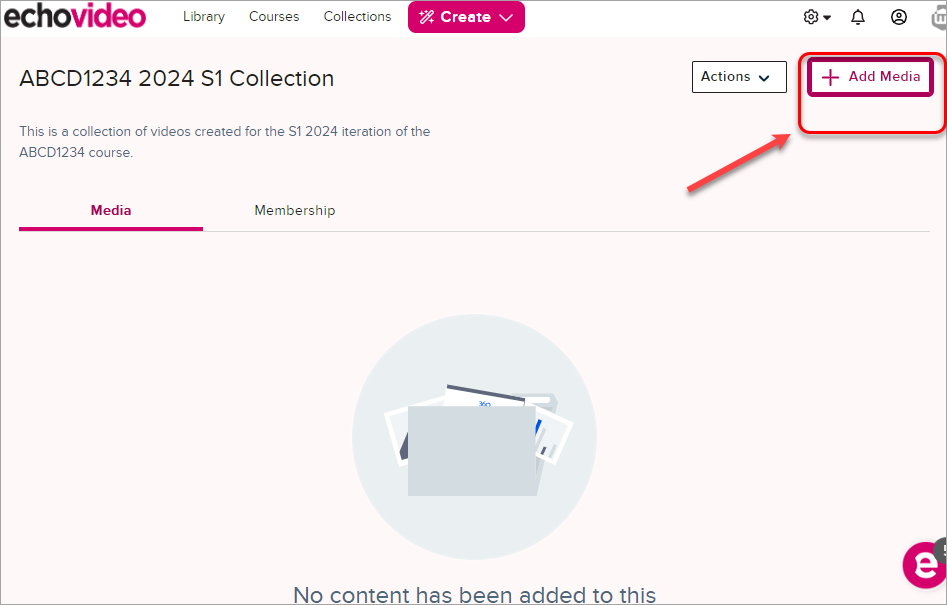This screenshot has width=947, height=605.
Task: Go to Courses in the top navigation
Action: pyautogui.click(x=274, y=17)
